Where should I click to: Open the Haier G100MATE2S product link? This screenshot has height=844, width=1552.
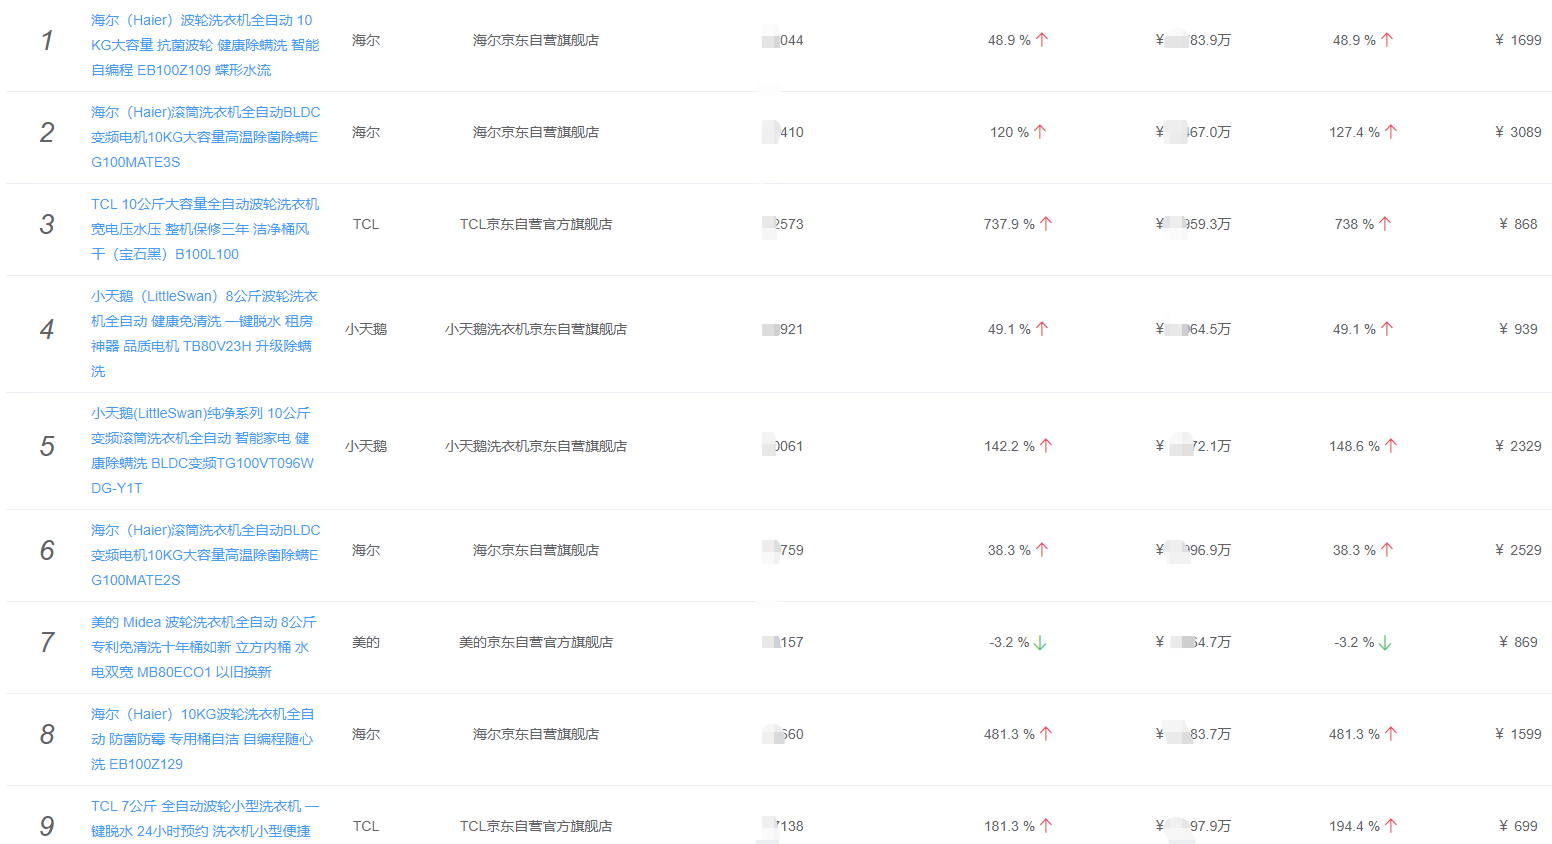click(x=205, y=555)
